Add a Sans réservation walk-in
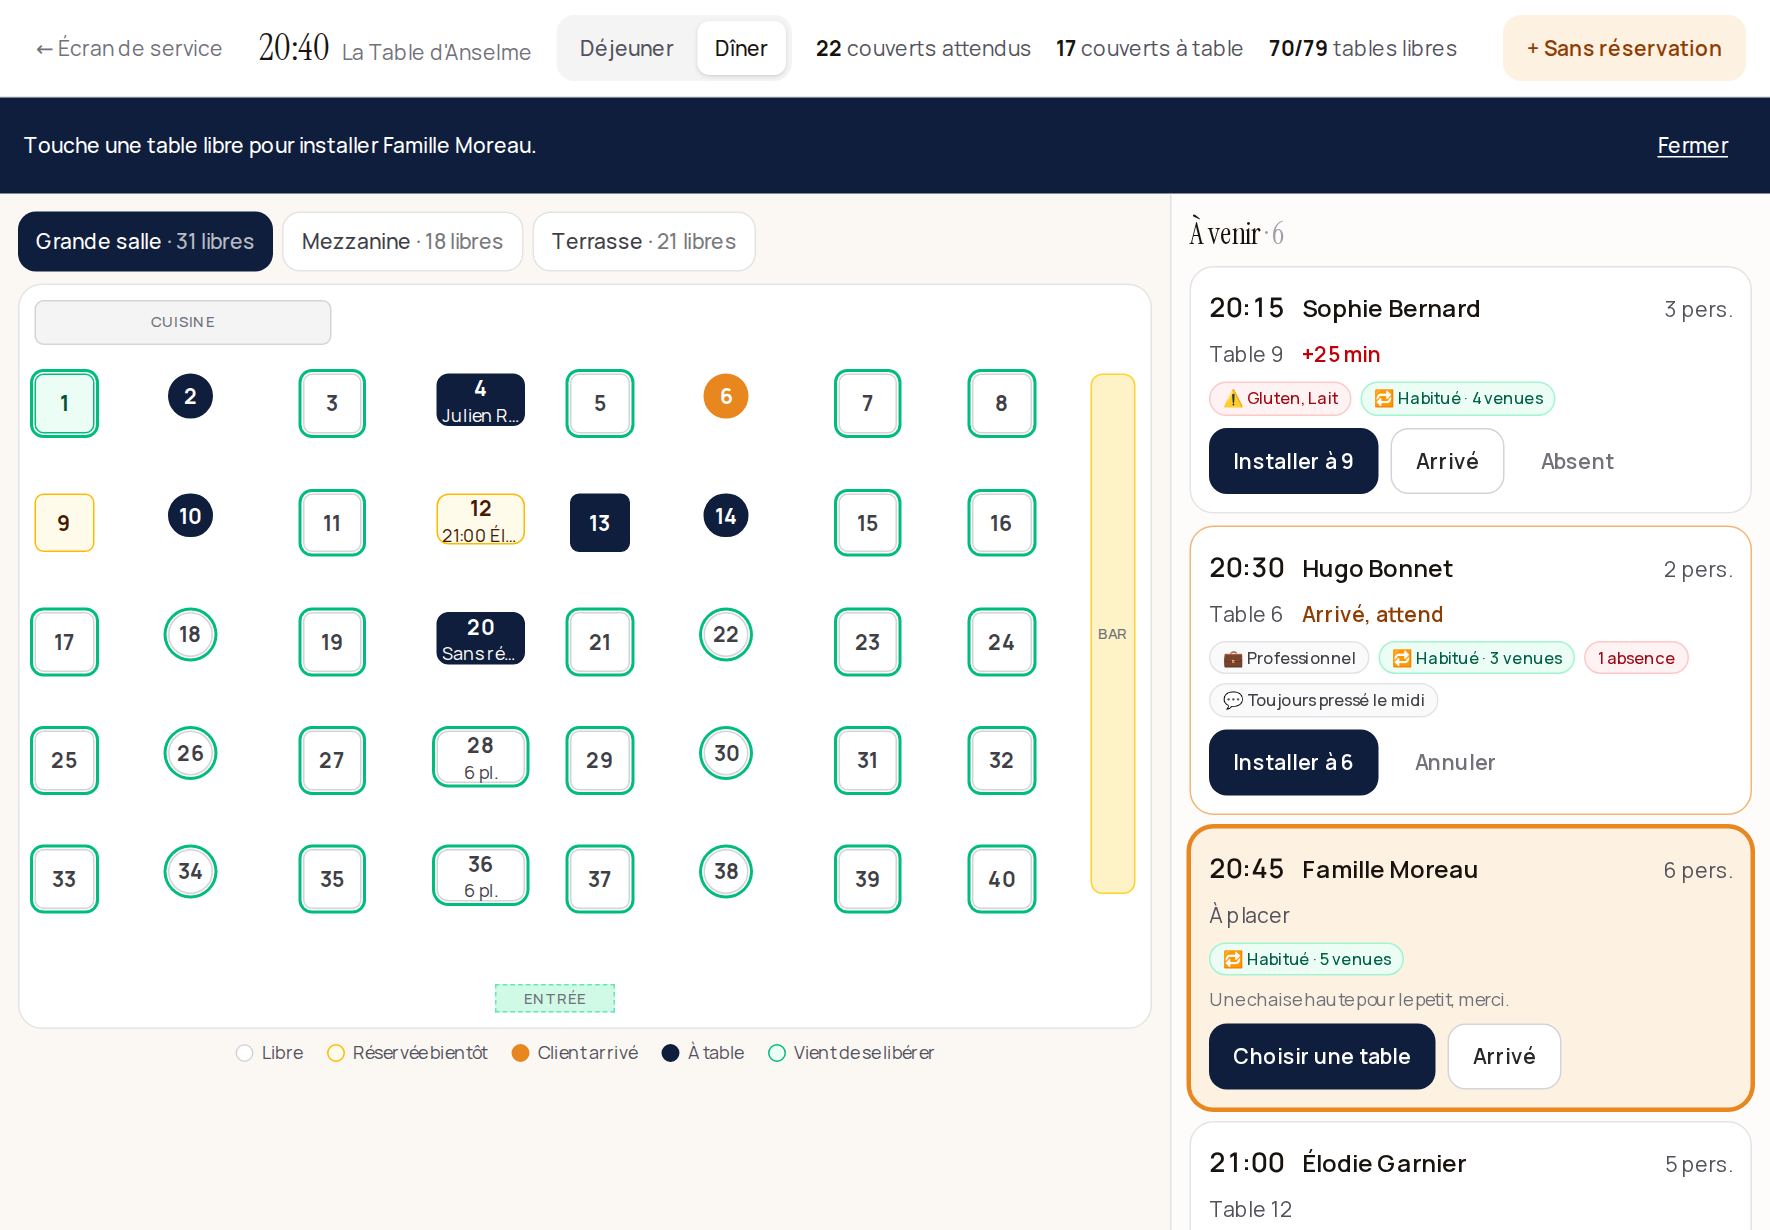This screenshot has width=1770, height=1230. pos(1624,48)
